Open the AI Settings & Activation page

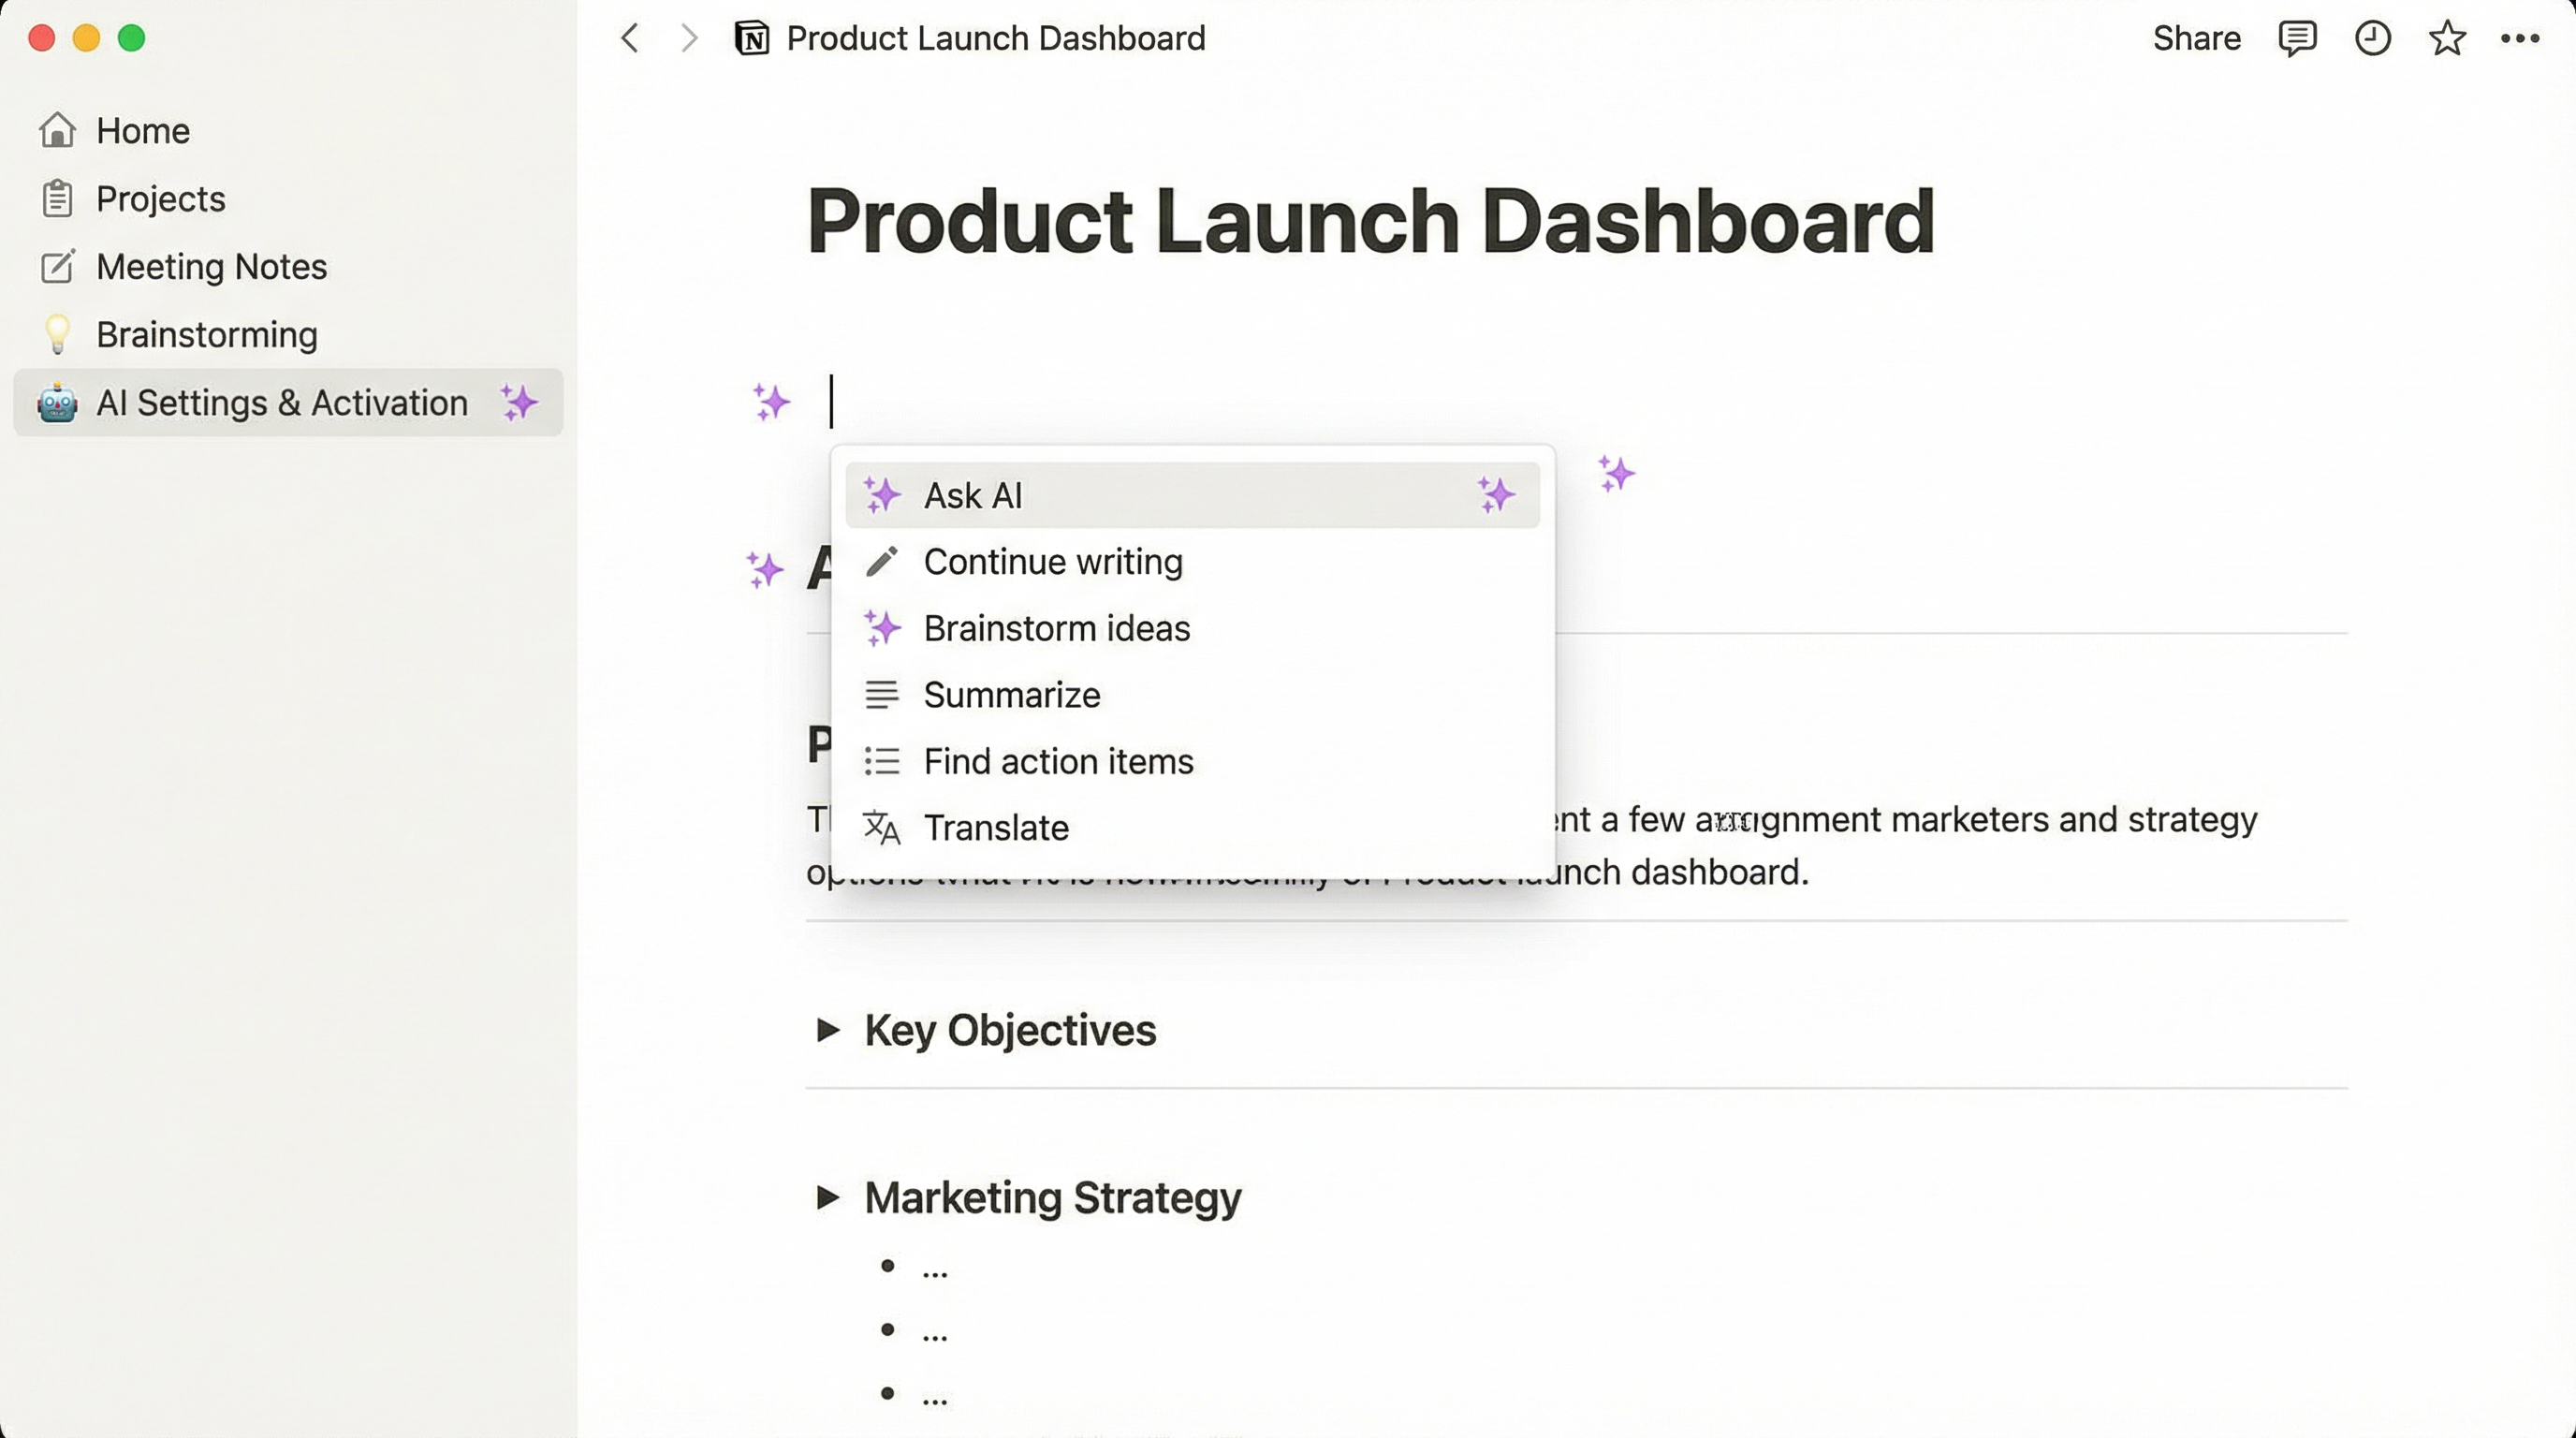tap(282, 403)
